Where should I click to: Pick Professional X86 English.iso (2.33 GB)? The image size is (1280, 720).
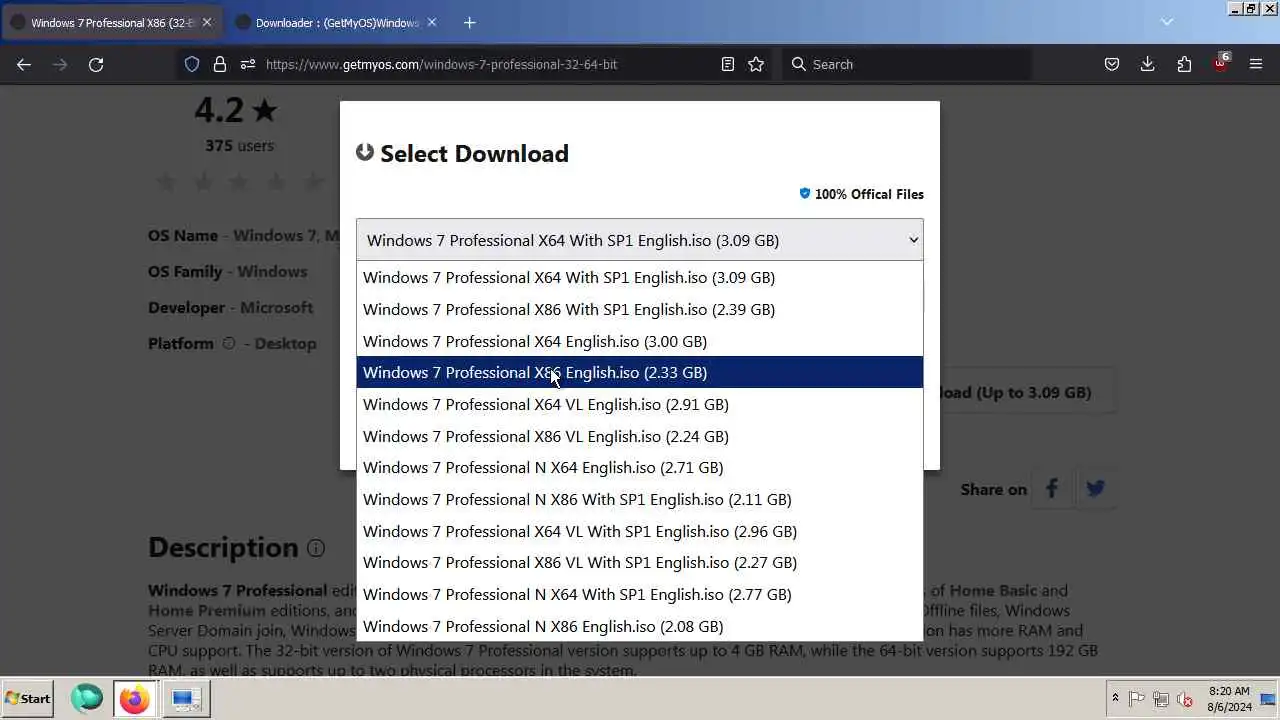[x=640, y=372]
